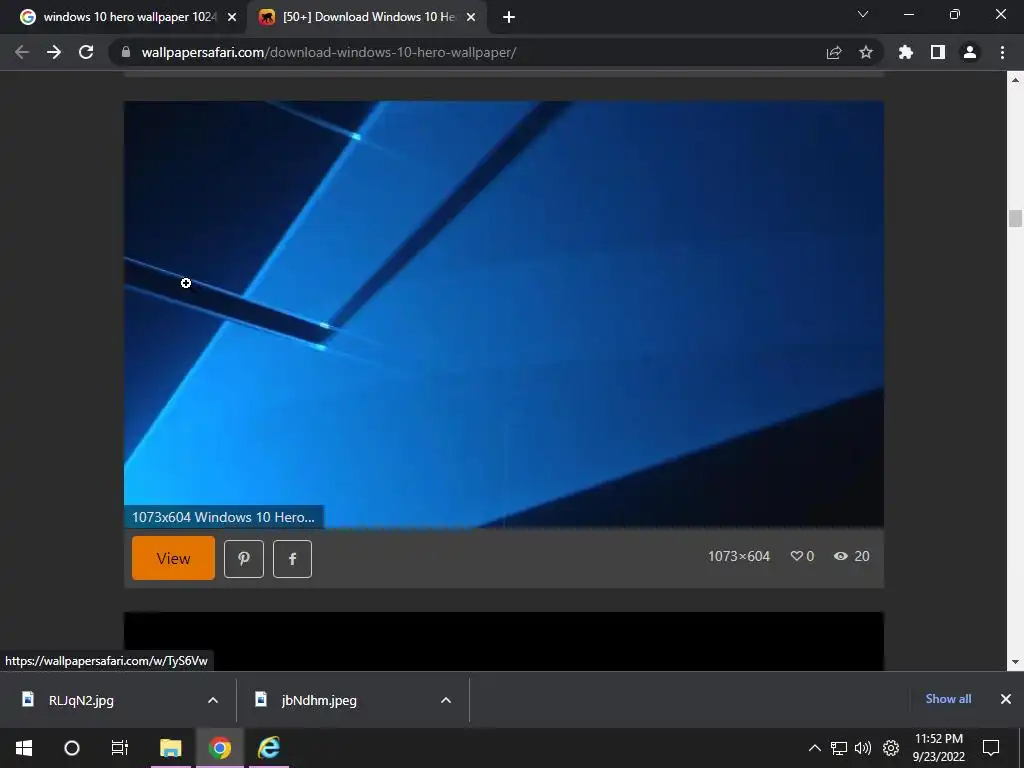The image size is (1024, 768).
Task: Click the page scrollbar thumb
Action: click(1015, 219)
